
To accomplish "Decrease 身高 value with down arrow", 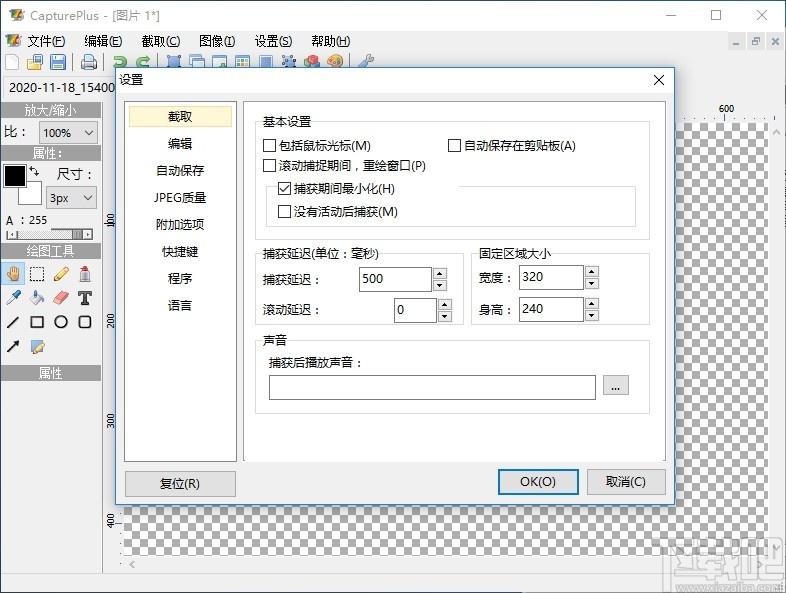I will coord(592,315).
